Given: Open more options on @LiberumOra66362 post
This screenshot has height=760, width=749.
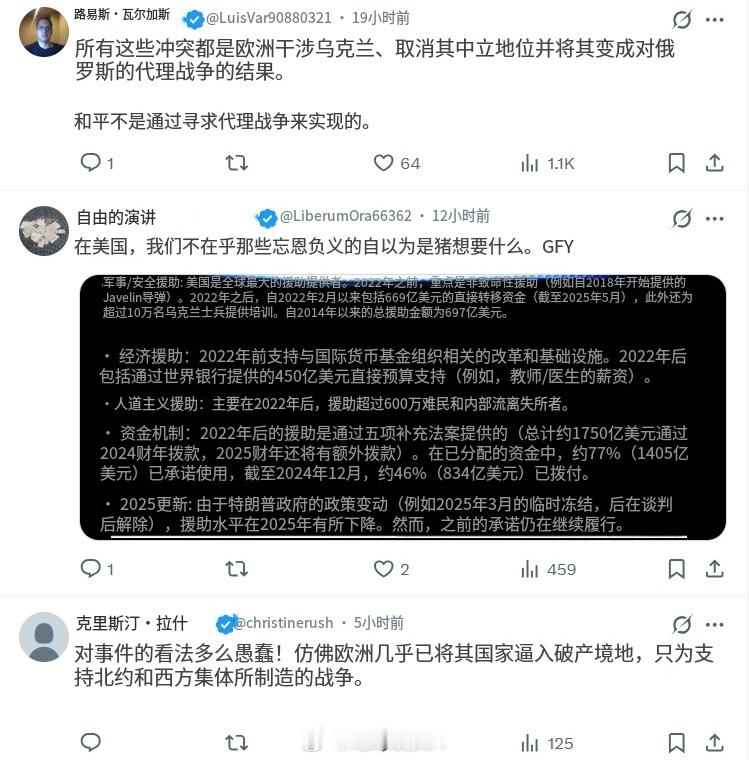Looking at the screenshot, I should [x=715, y=219].
